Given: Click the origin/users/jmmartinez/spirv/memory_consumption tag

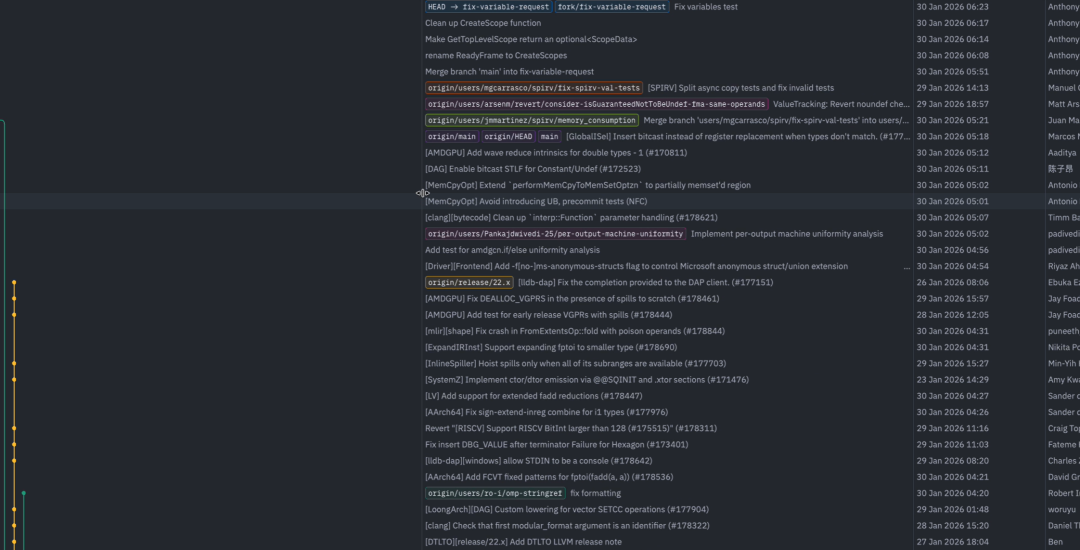Looking at the screenshot, I should pyautogui.click(x=532, y=120).
